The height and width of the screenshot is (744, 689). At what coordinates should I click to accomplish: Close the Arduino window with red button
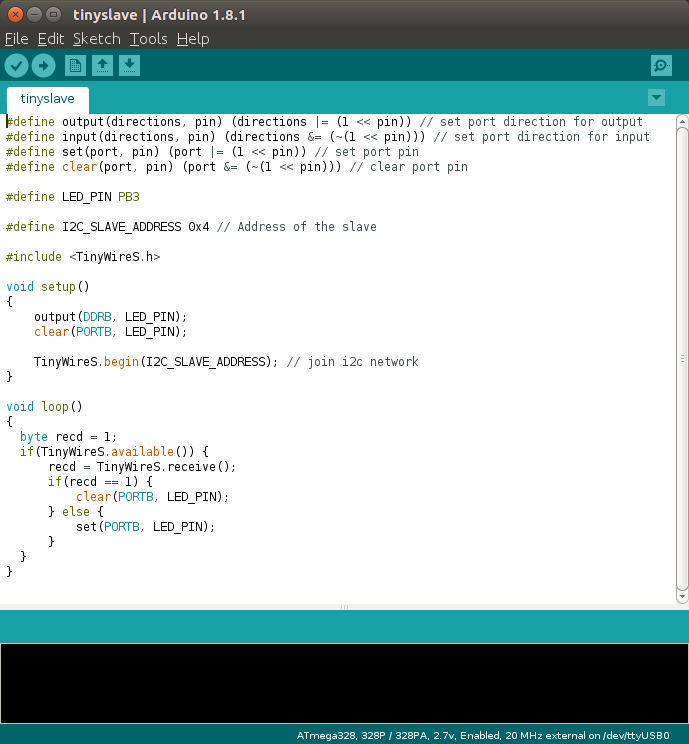15,15
